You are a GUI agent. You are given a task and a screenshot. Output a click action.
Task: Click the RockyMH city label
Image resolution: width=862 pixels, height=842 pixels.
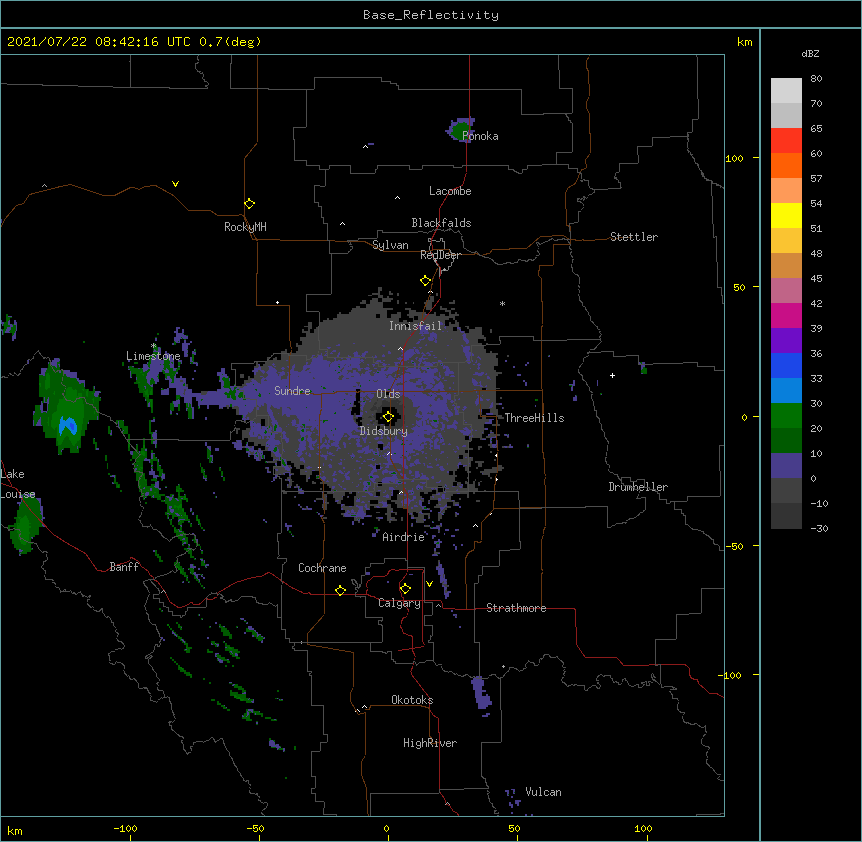(x=245, y=227)
